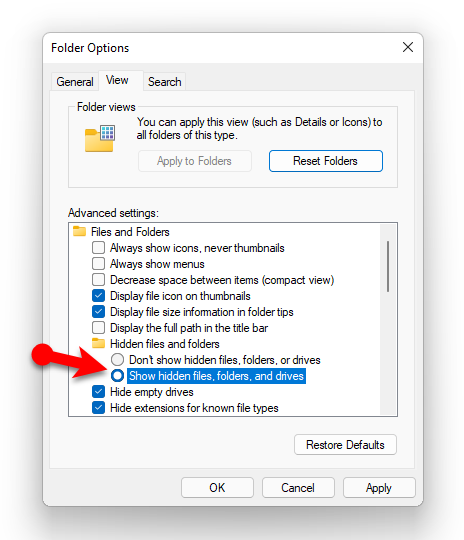Click the 'Hidden files and folders' label
Screen dimensions: 464x540
click(165, 344)
